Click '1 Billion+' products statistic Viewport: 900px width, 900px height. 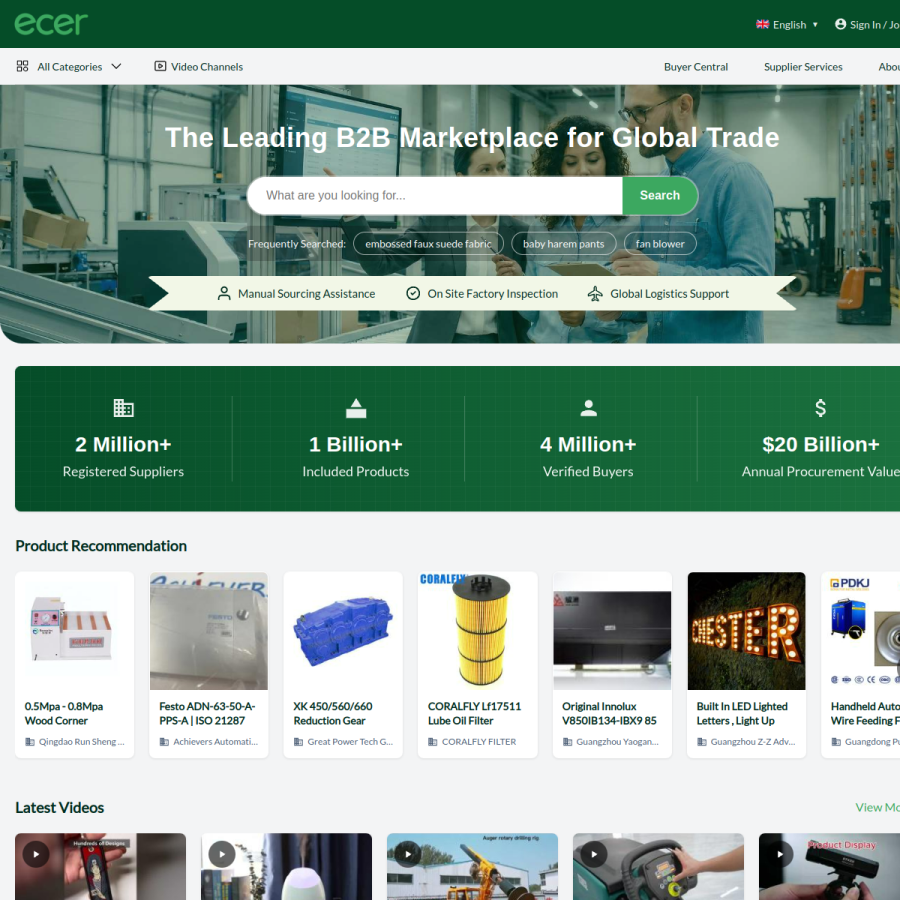[356, 445]
